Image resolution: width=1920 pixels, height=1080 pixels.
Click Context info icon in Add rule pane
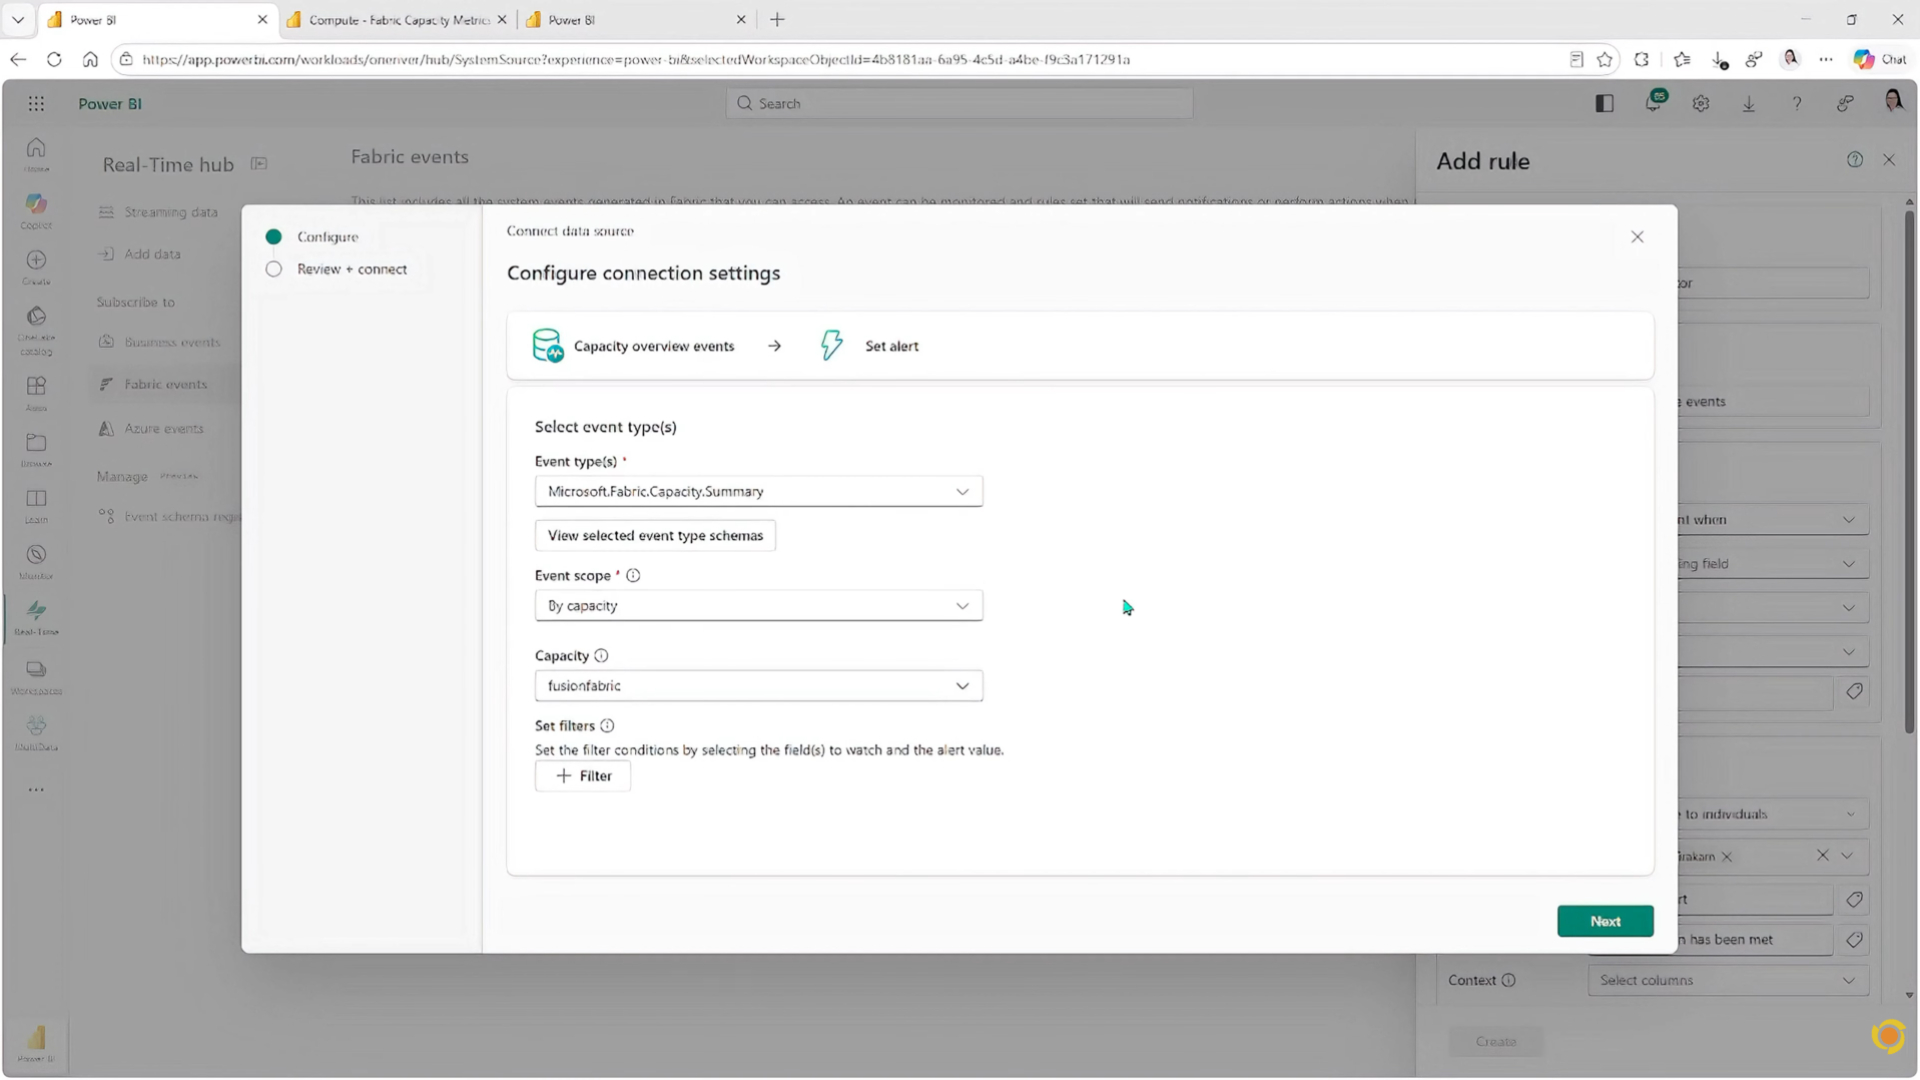click(x=1509, y=980)
